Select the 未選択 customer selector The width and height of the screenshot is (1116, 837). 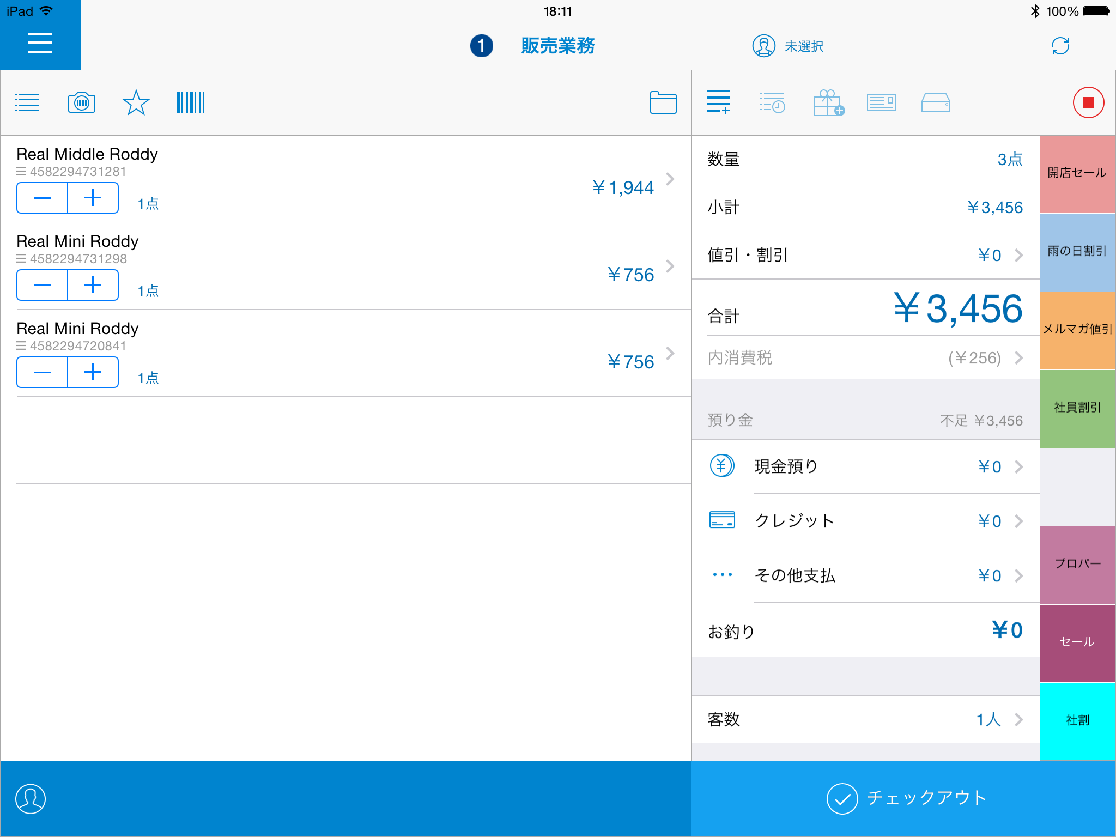click(x=788, y=46)
